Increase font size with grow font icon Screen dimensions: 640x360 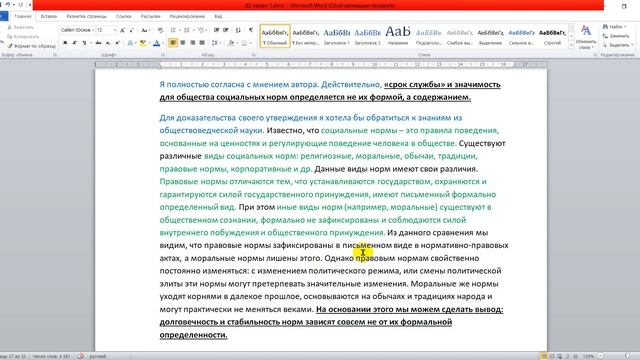click(122, 30)
